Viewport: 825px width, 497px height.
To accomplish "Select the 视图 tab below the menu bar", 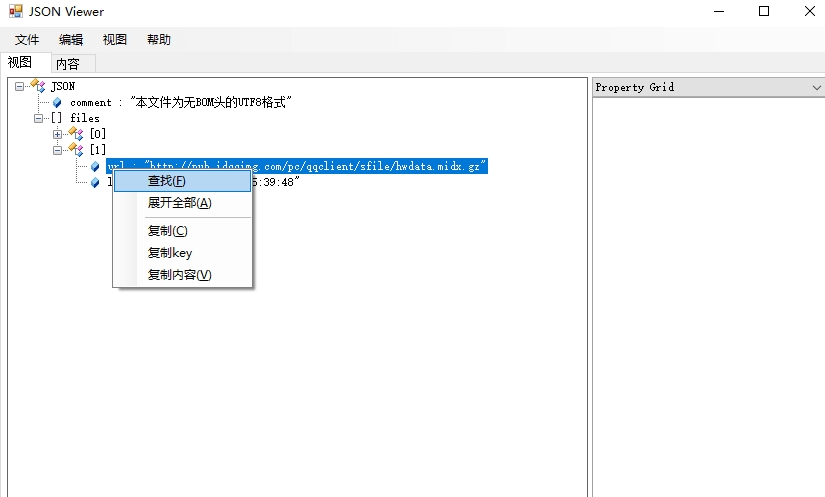I will click(x=26, y=62).
